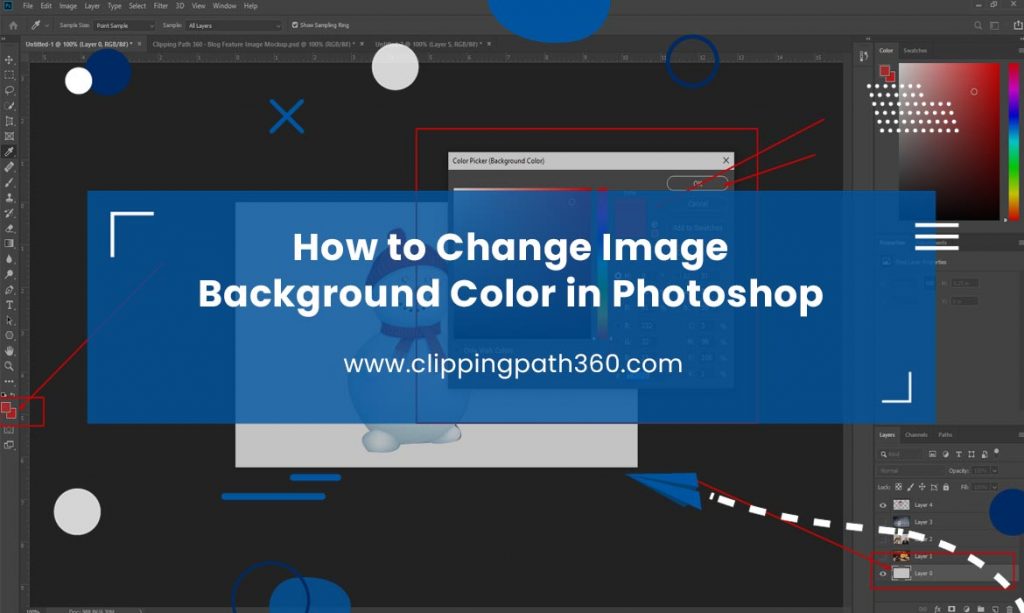
Task: Switch to Clipping Path 360 Mockup document tab
Action: point(253,44)
